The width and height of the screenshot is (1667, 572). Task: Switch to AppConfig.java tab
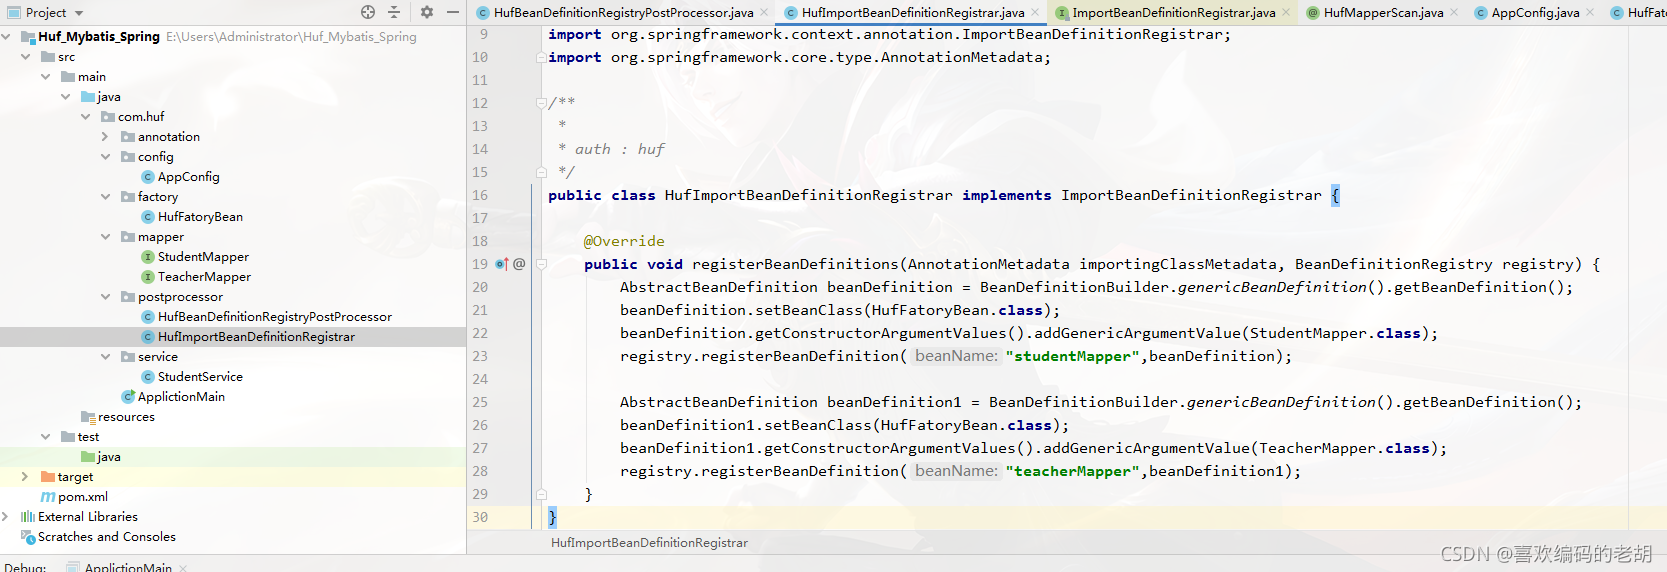coord(1535,12)
